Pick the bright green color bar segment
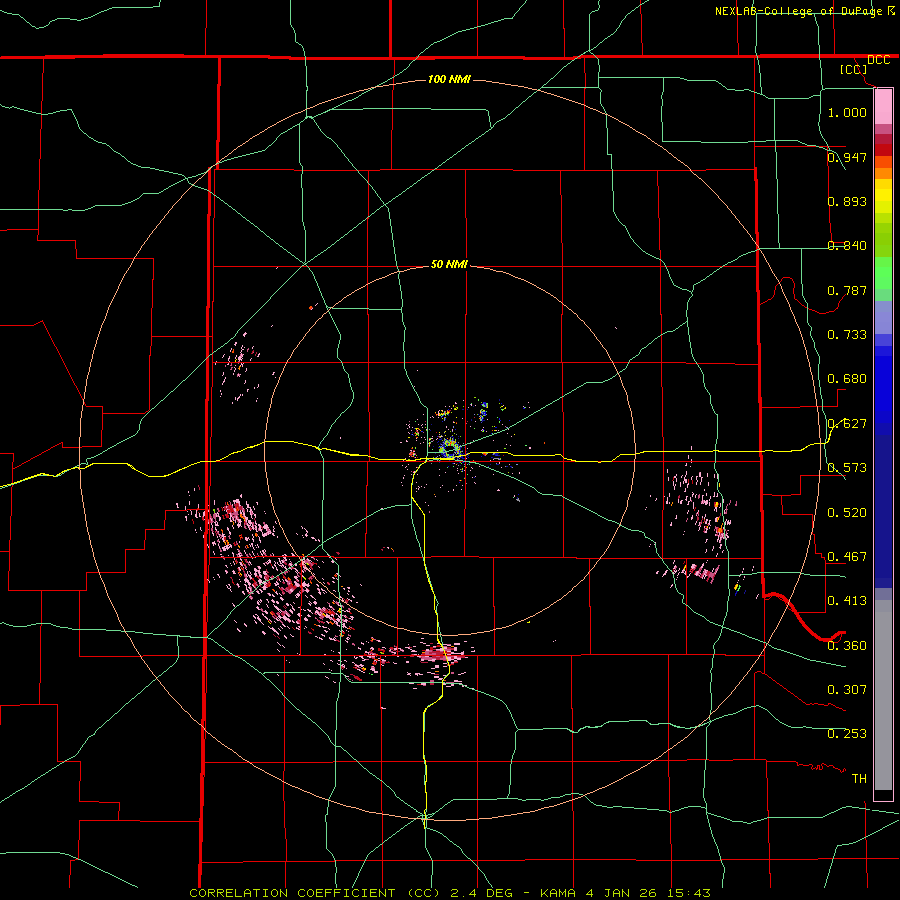 coord(883,273)
